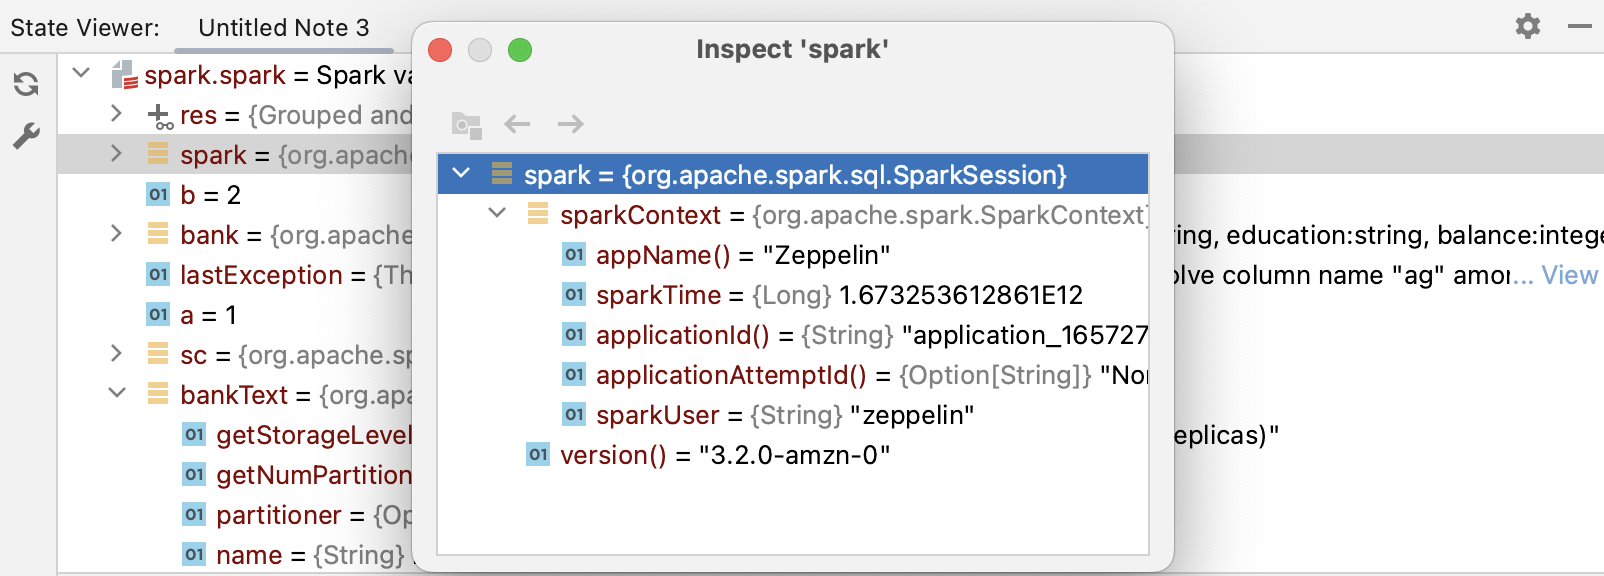Click the primitive icon beside b = 2
Image resolution: width=1604 pixels, height=576 pixels.
pyautogui.click(x=158, y=194)
